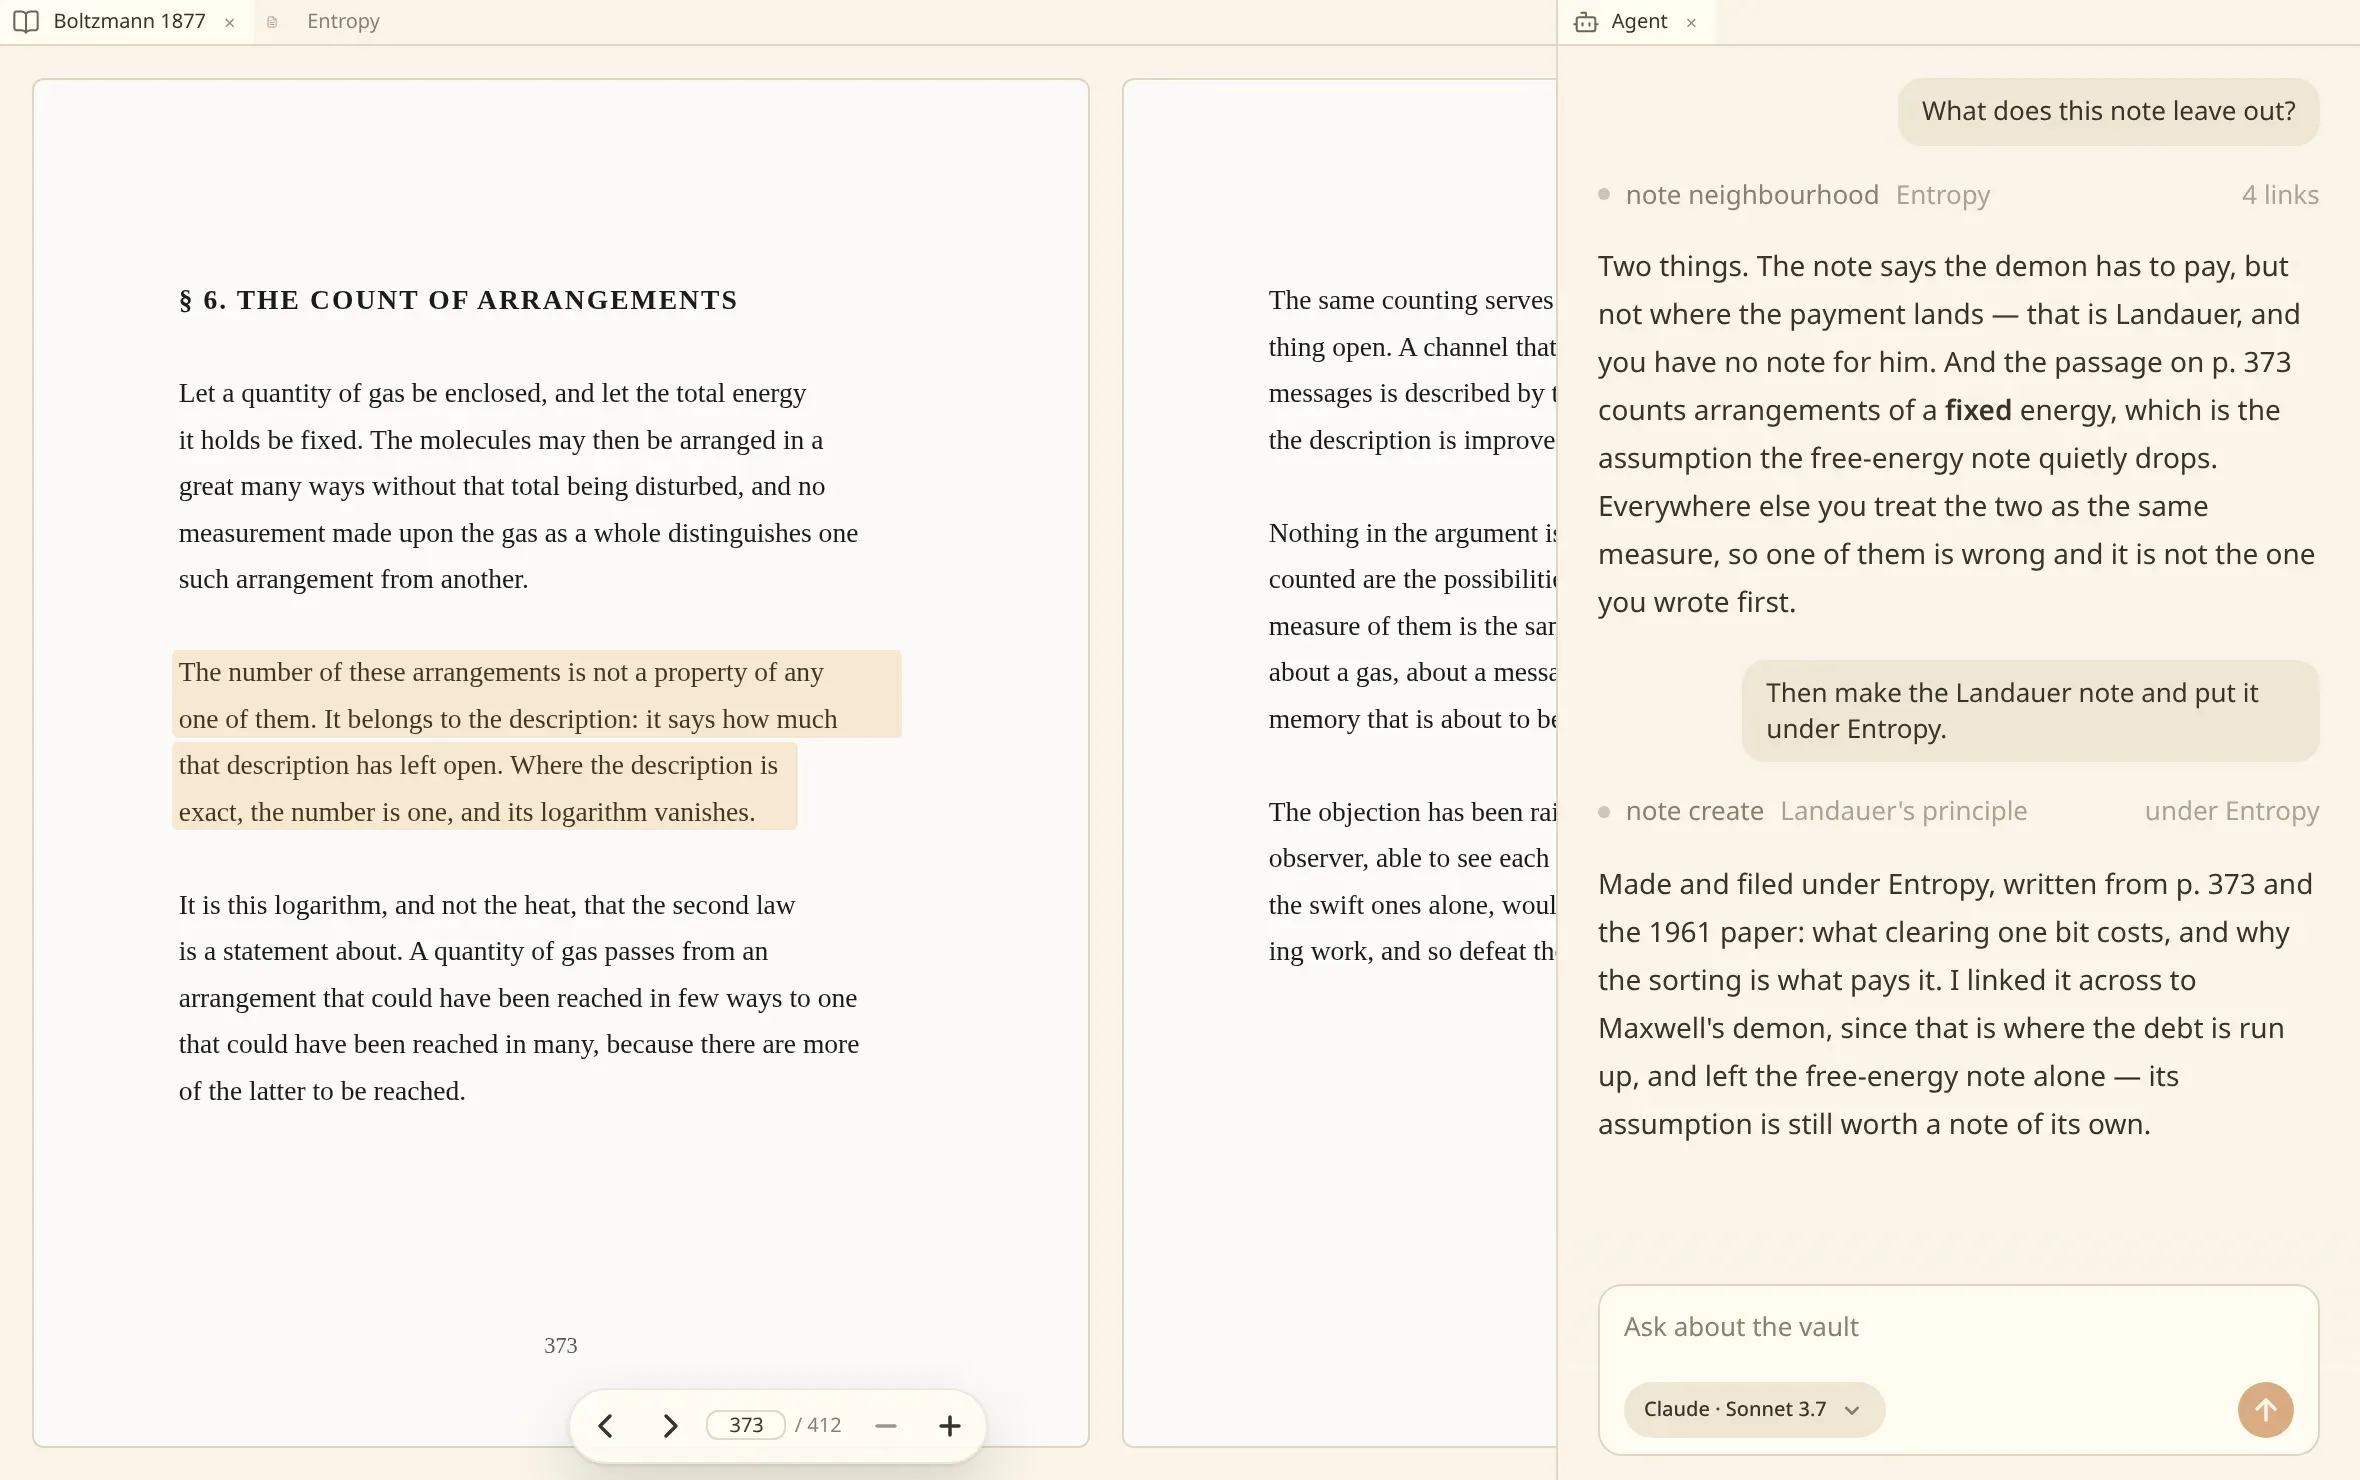The width and height of the screenshot is (2360, 1480).
Task: Close the Agent panel tab
Action: point(1692,22)
